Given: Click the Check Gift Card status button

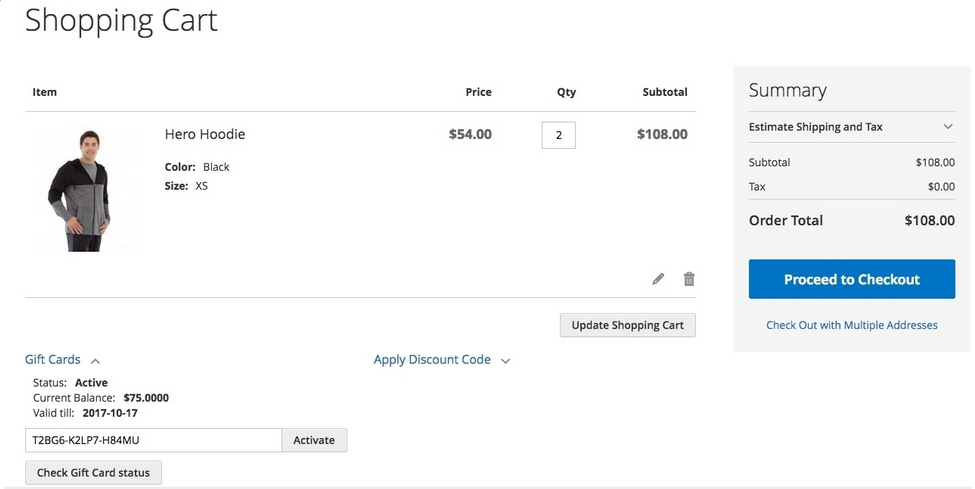Looking at the screenshot, I should pyautogui.click(x=93, y=473).
